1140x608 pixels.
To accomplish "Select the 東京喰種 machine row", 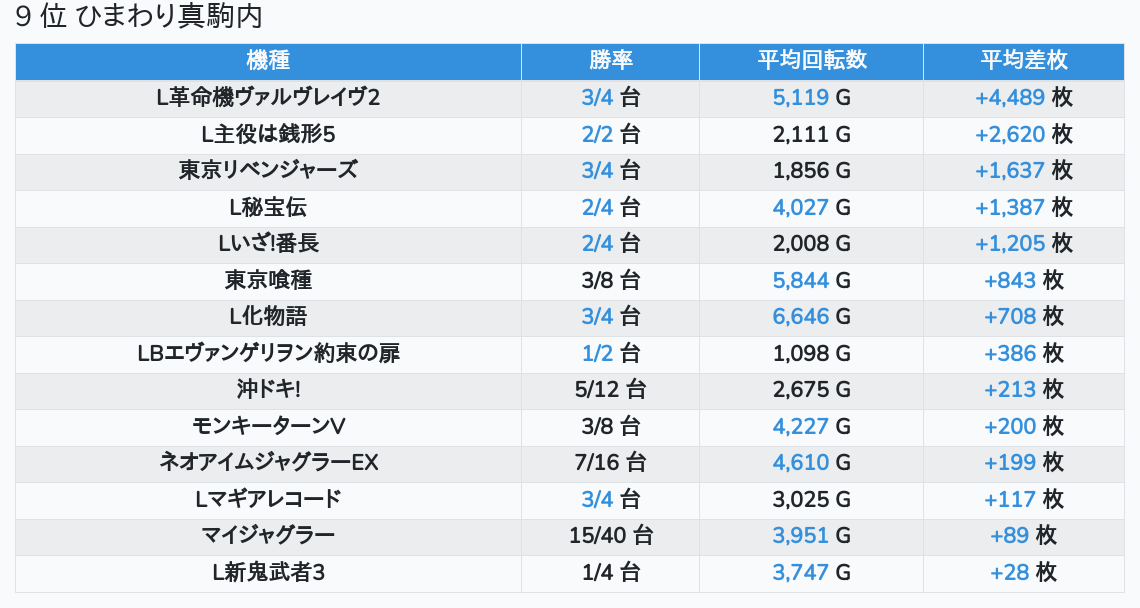I will 268,280.
